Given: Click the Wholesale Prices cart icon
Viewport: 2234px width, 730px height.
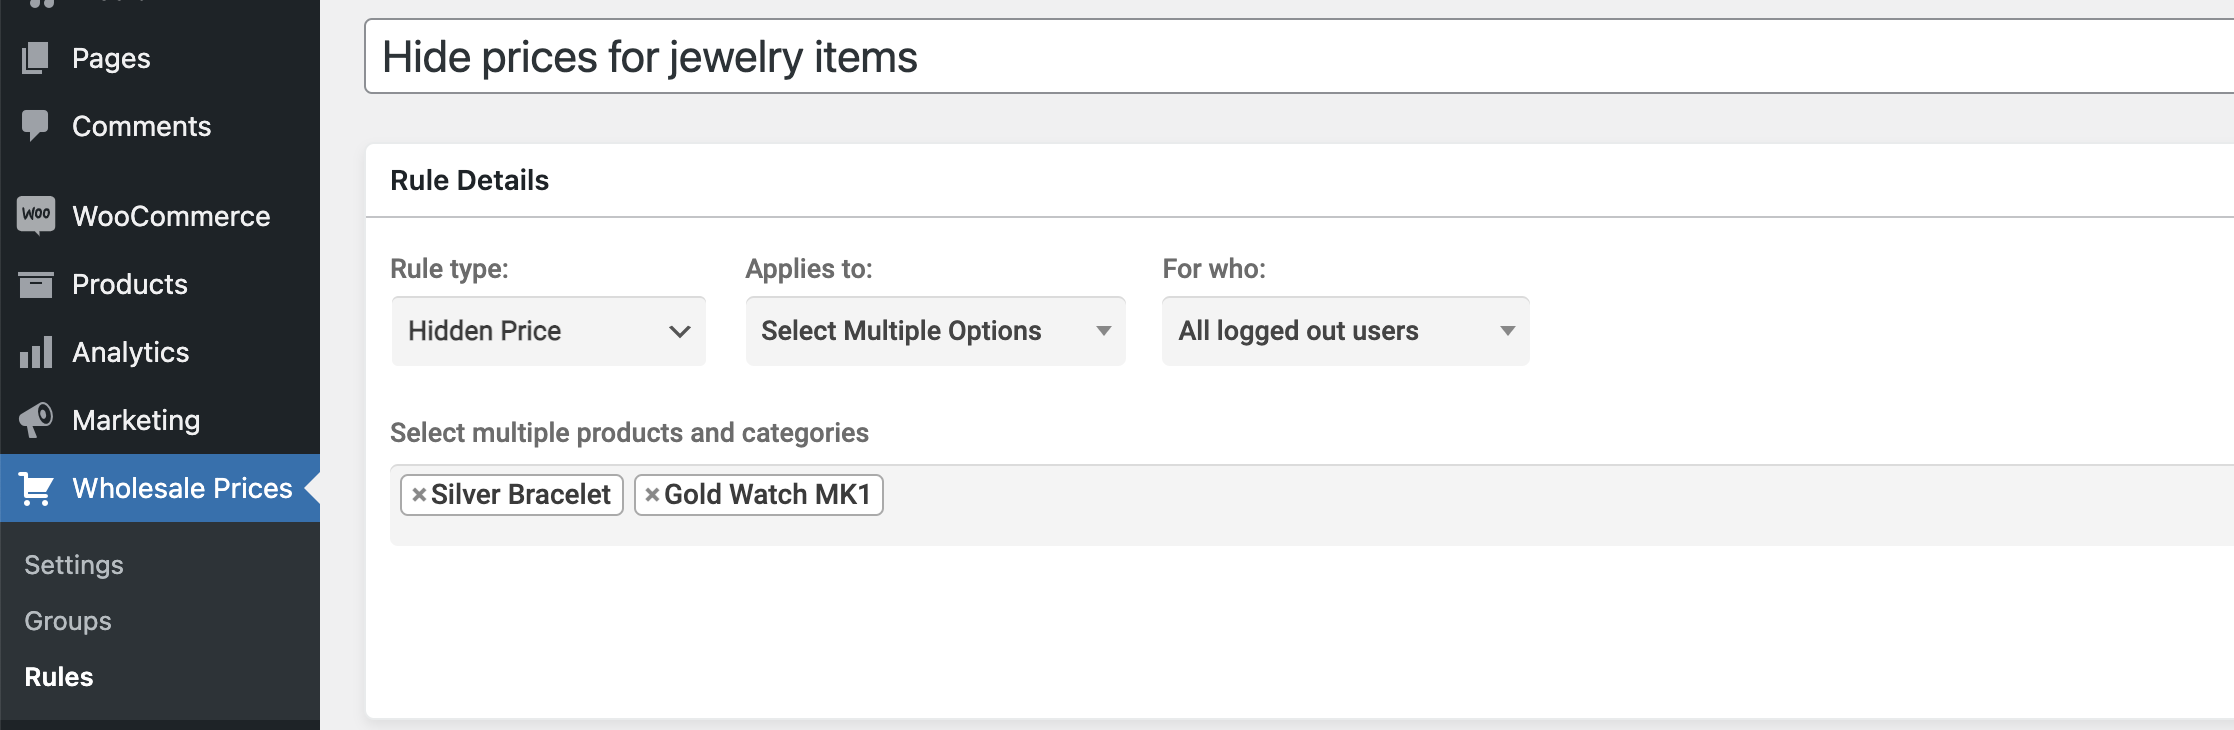Looking at the screenshot, I should pyautogui.click(x=36, y=489).
